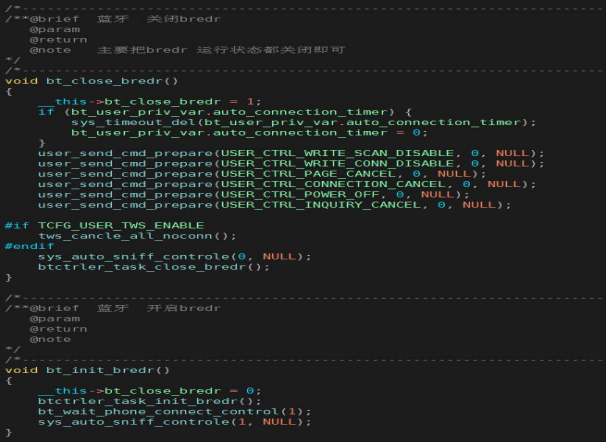606x442 pixels.
Task: Click the 'void bt_close_bredr()' function declaration
Action: coord(92,81)
